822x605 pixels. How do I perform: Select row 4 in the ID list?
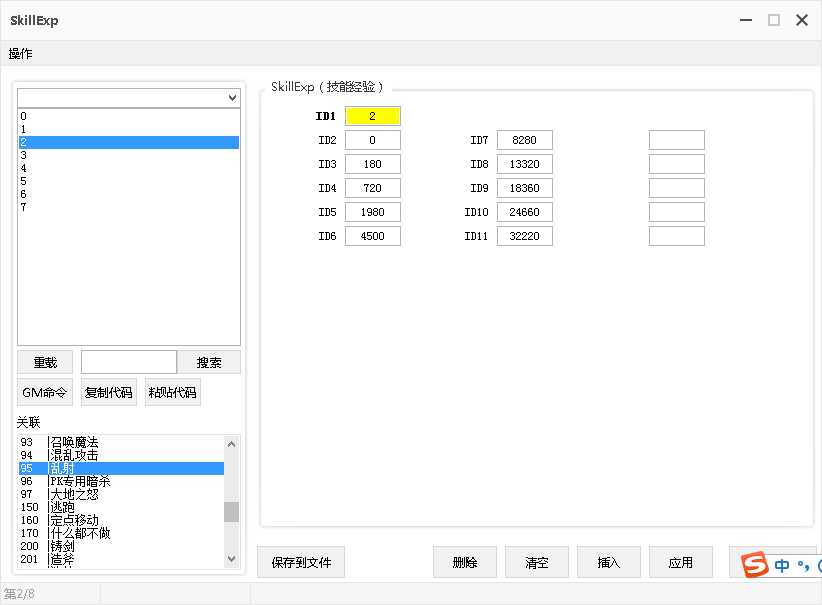[129, 168]
